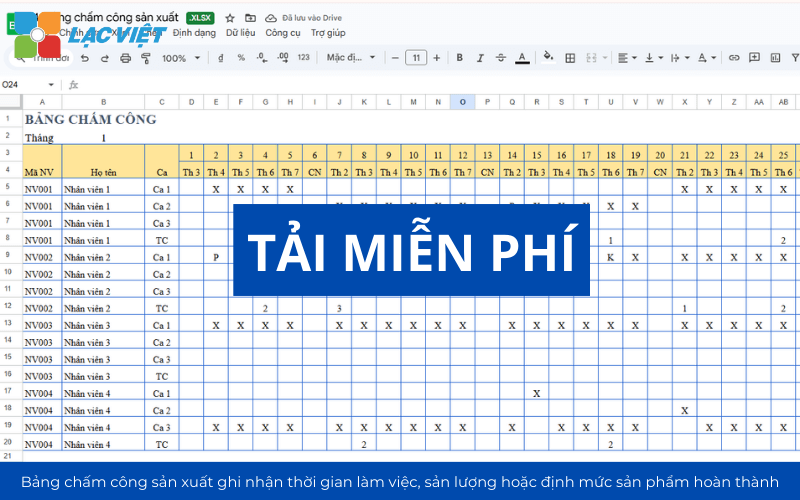Open the fill color bucket

(x=548, y=57)
